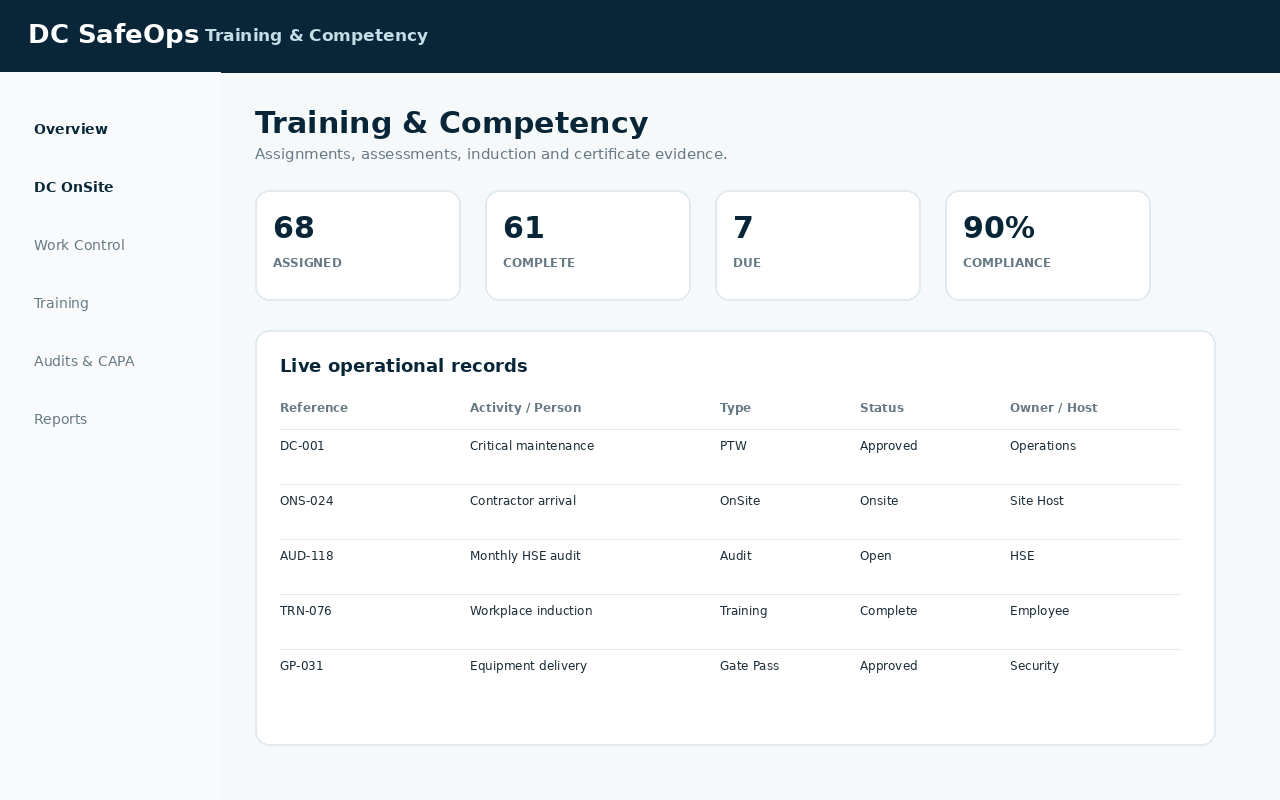Open the 7 Due stat card
Screen dimensions: 1280x800
[x=818, y=245]
